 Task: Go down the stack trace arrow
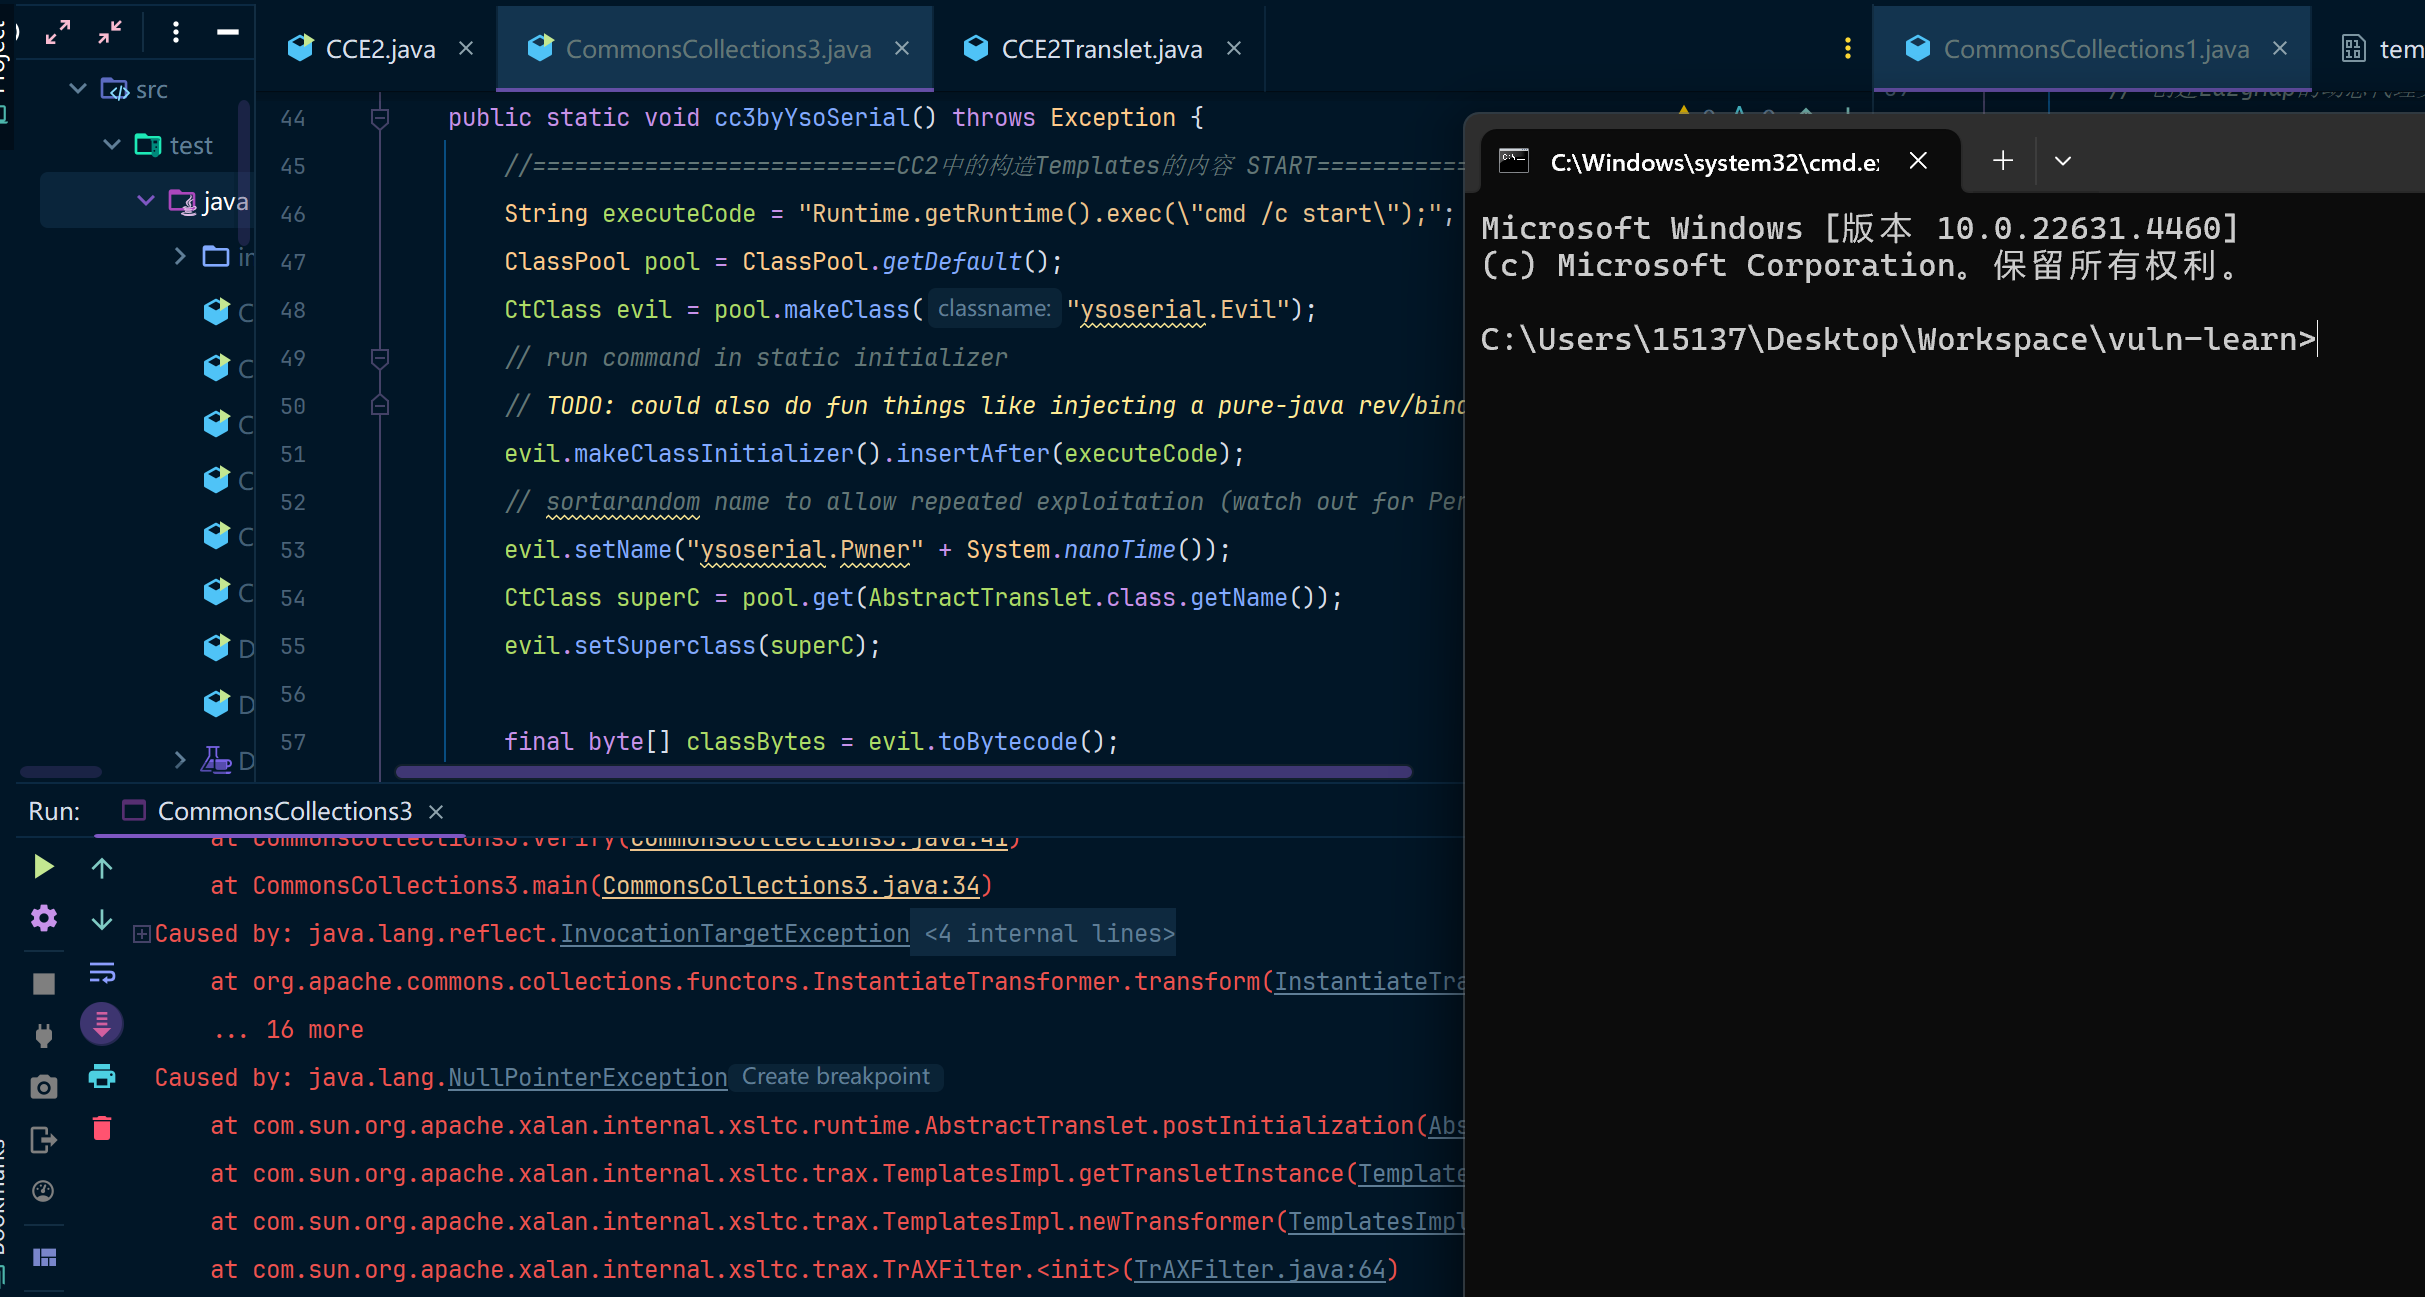click(102, 920)
